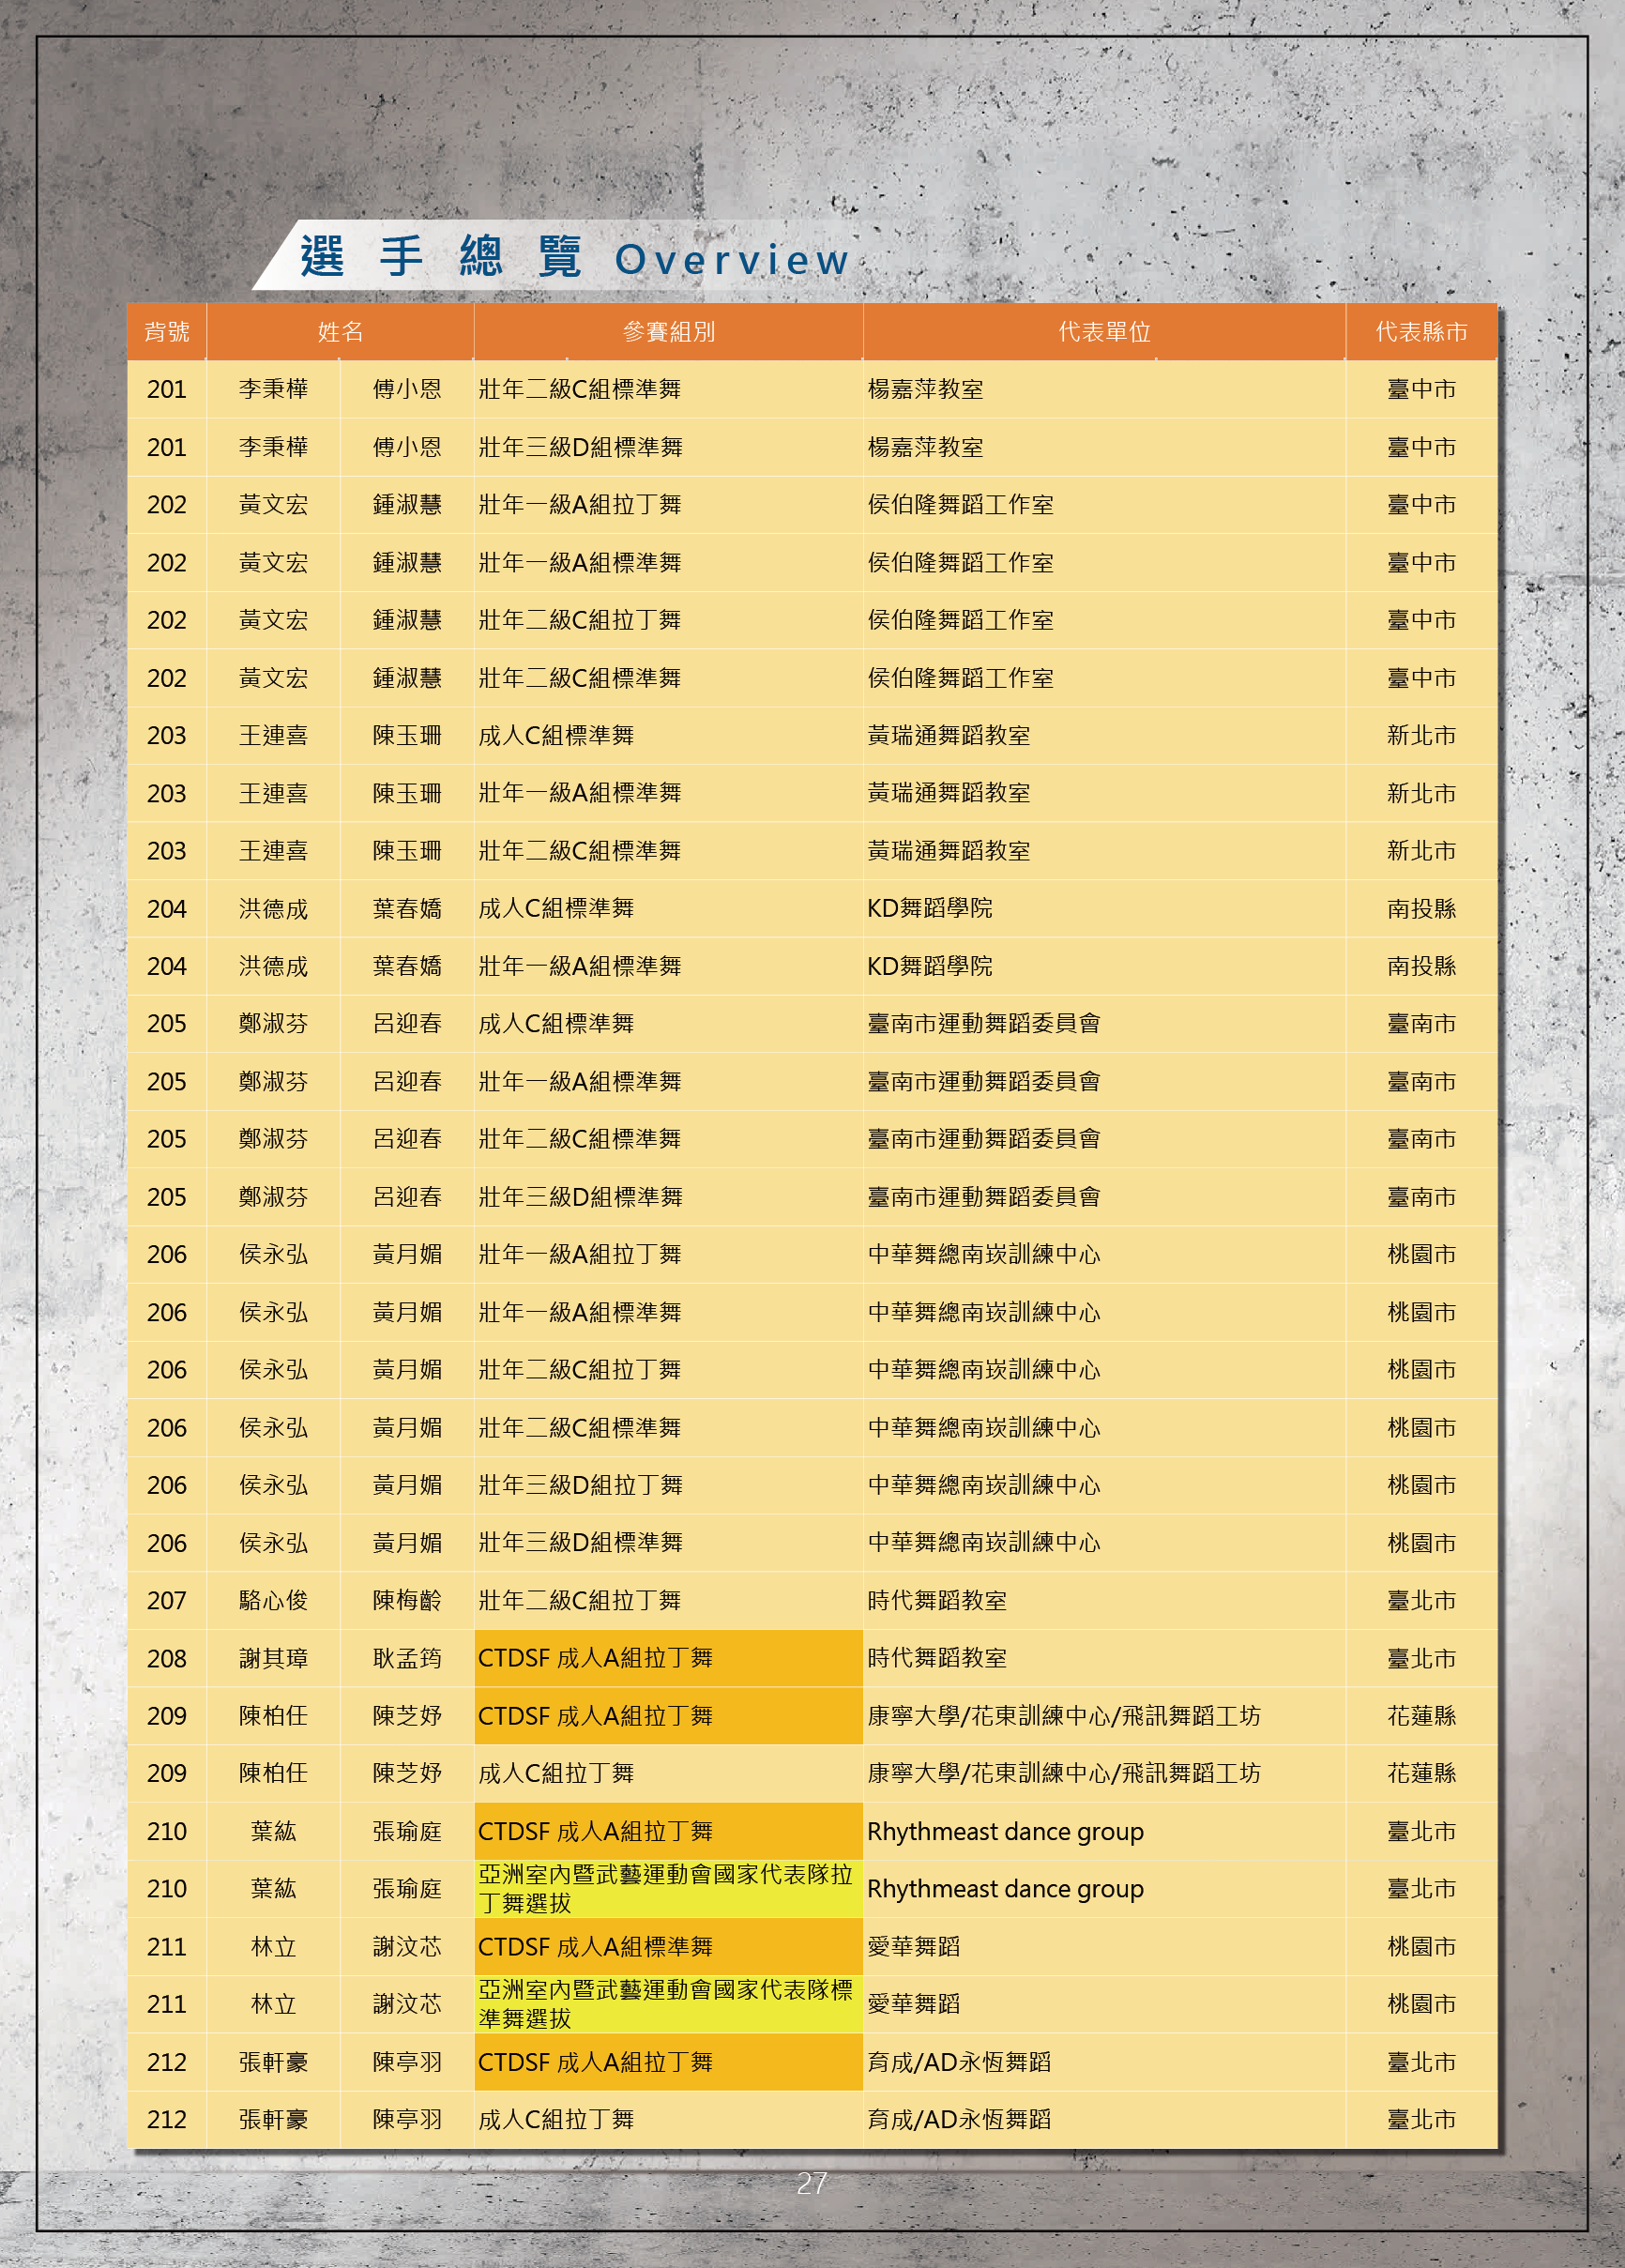Click the '選手總覽 Overview' page title
This screenshot has width=1625, height=2268.
coord(574,258)
